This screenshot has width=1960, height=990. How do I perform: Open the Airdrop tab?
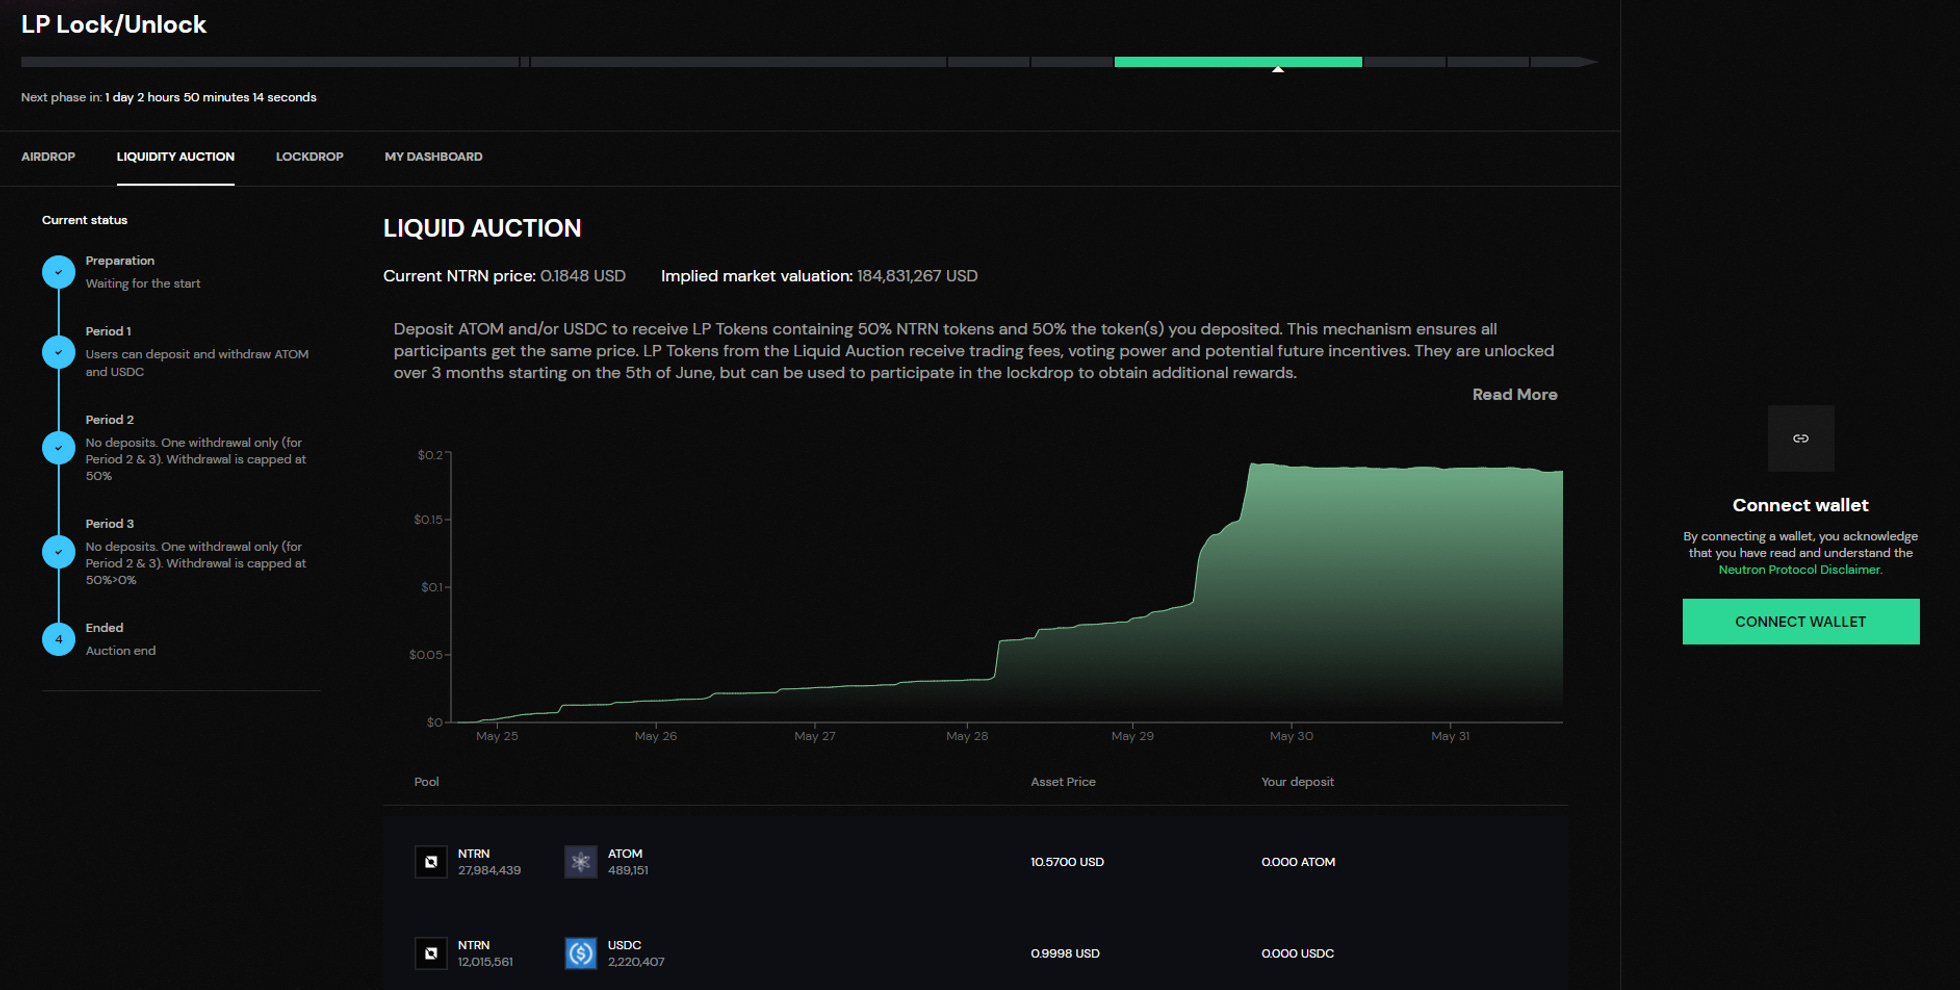click(48, 157)
